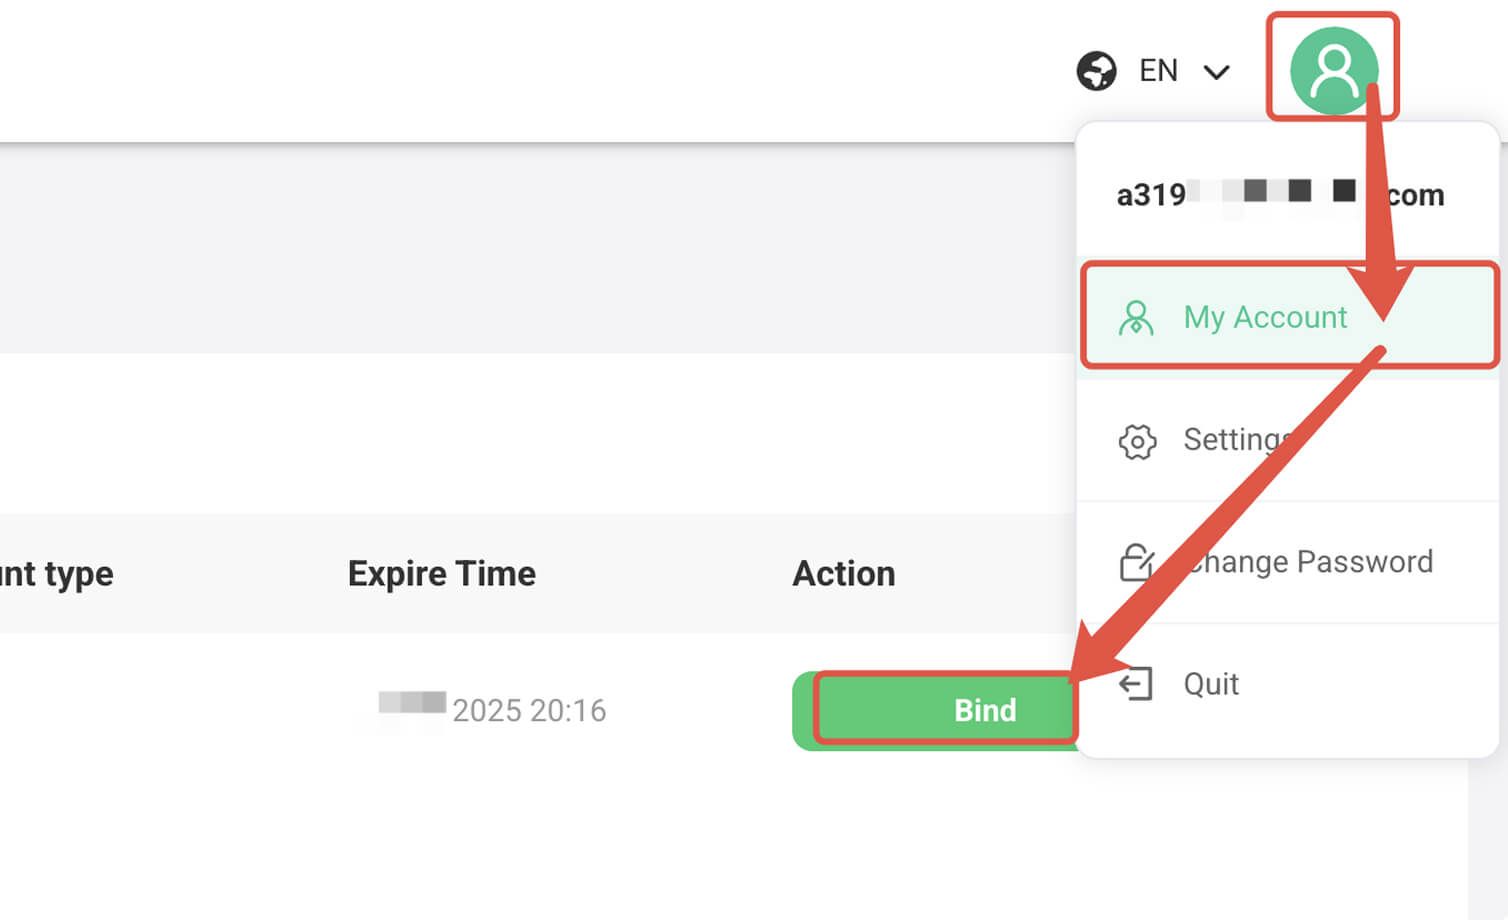Select Change Password in the menu
1508x920 pixels.
1308,561
